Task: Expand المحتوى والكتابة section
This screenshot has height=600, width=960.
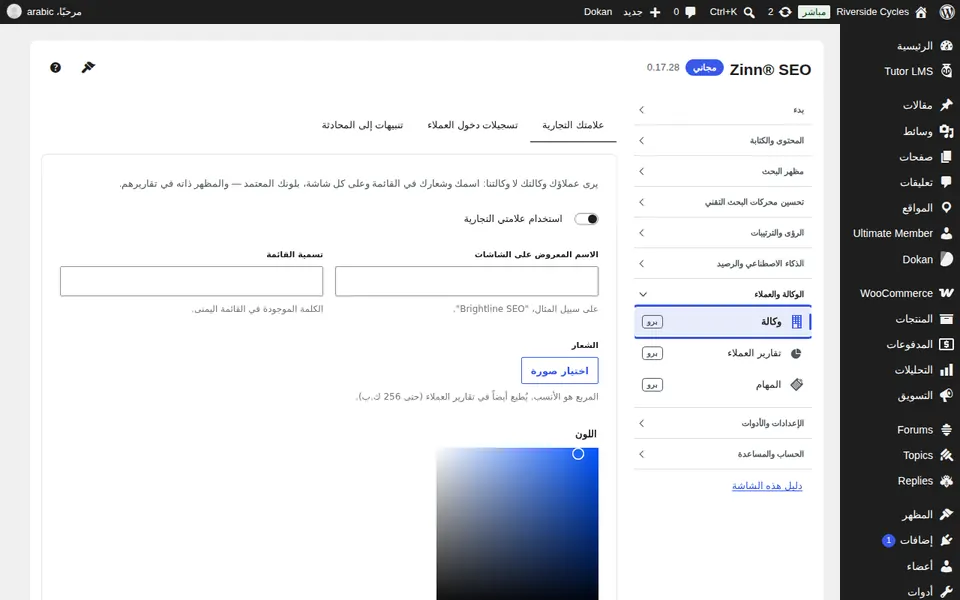Action: pos(723,141)
